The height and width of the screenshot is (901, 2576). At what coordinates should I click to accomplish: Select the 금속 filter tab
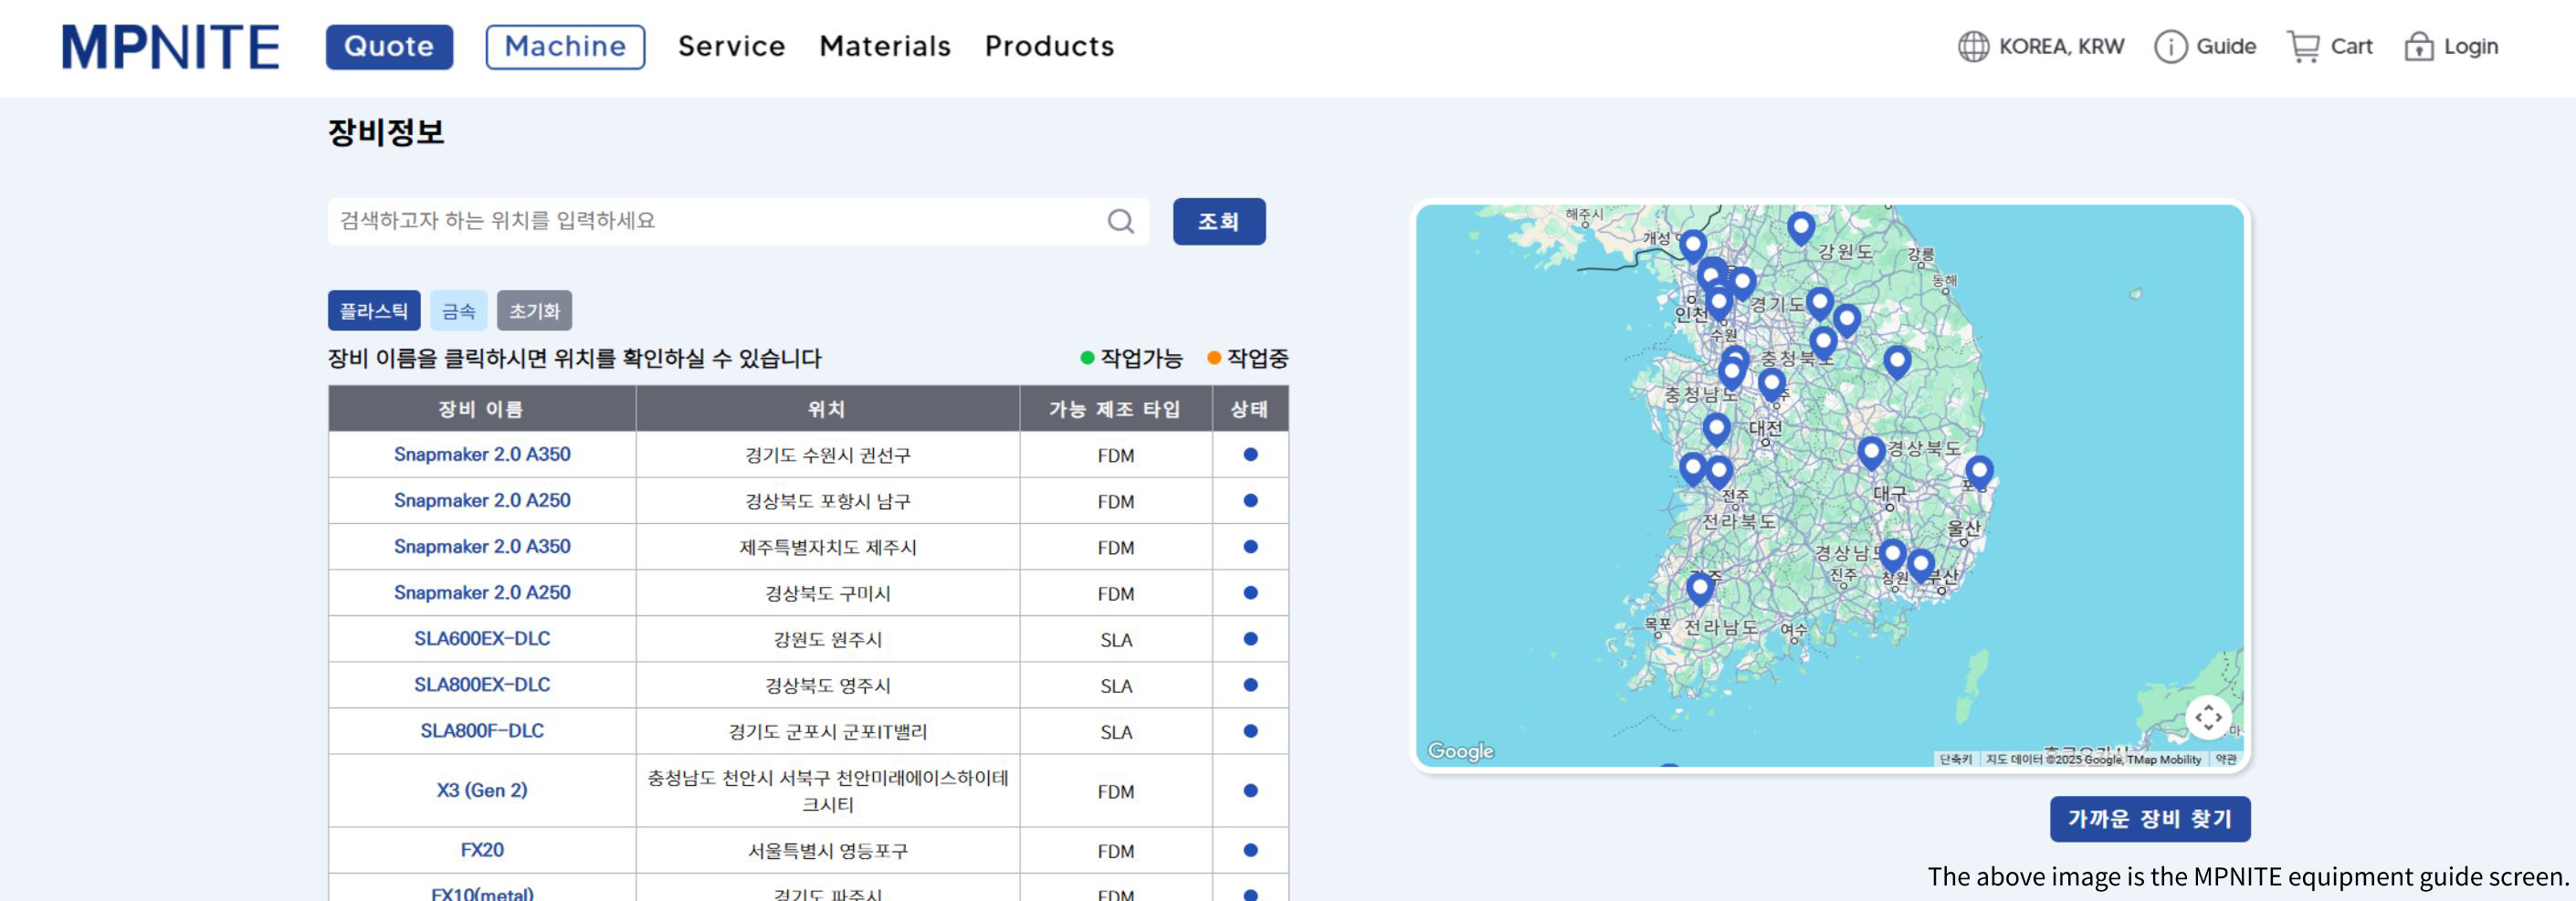pos(459,311)
